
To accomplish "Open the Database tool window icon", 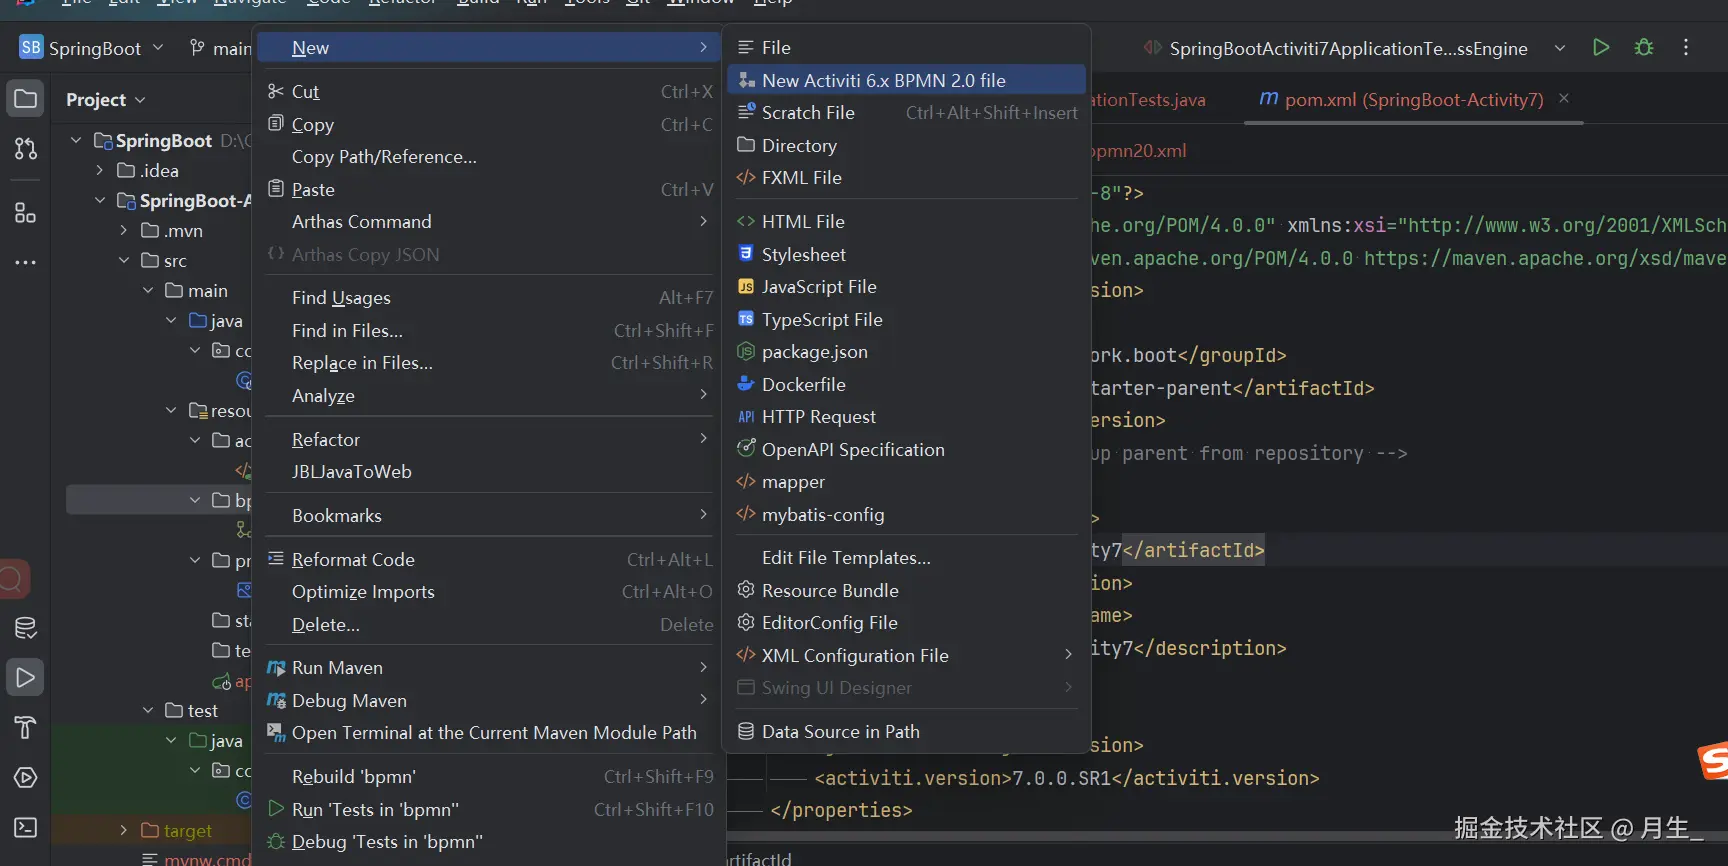I will pos(25,628).
